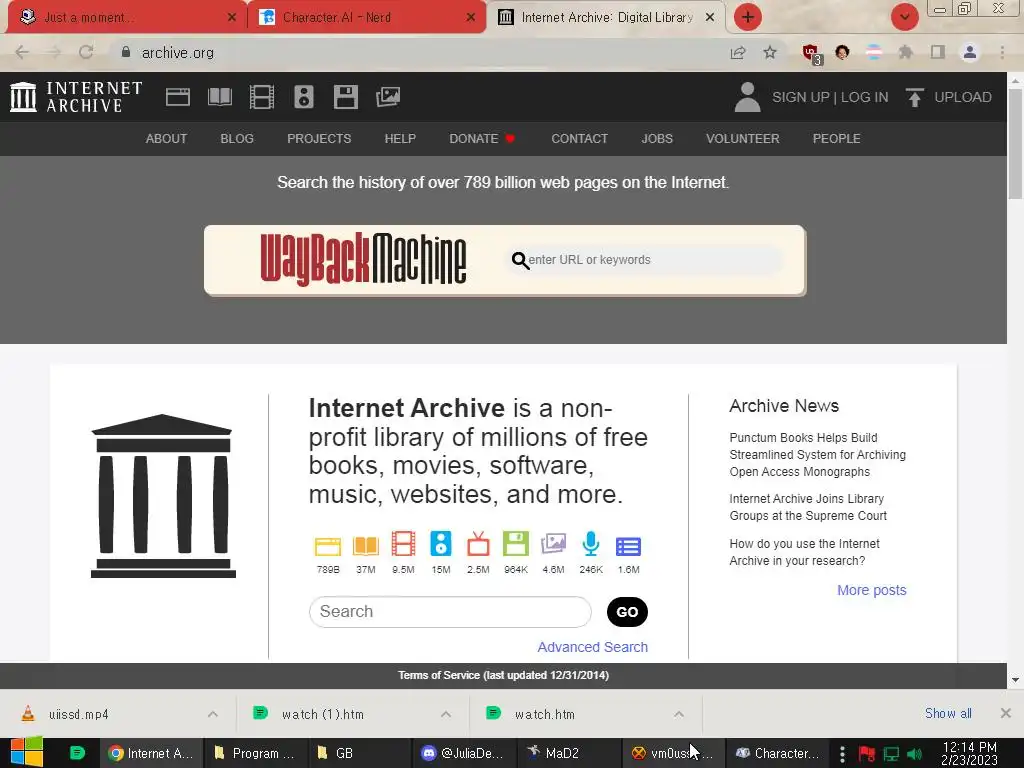Select the red film icon labeled 9.5M
Image resolution: width=1024 pixels, height=768 pixels.
click(x=403, y=544)
